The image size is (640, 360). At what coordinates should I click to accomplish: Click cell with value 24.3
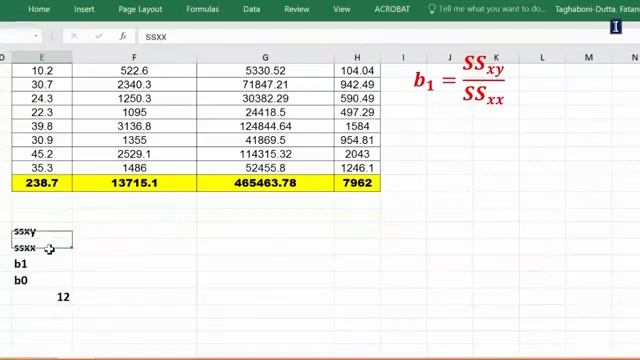click(x=42, y=98)
